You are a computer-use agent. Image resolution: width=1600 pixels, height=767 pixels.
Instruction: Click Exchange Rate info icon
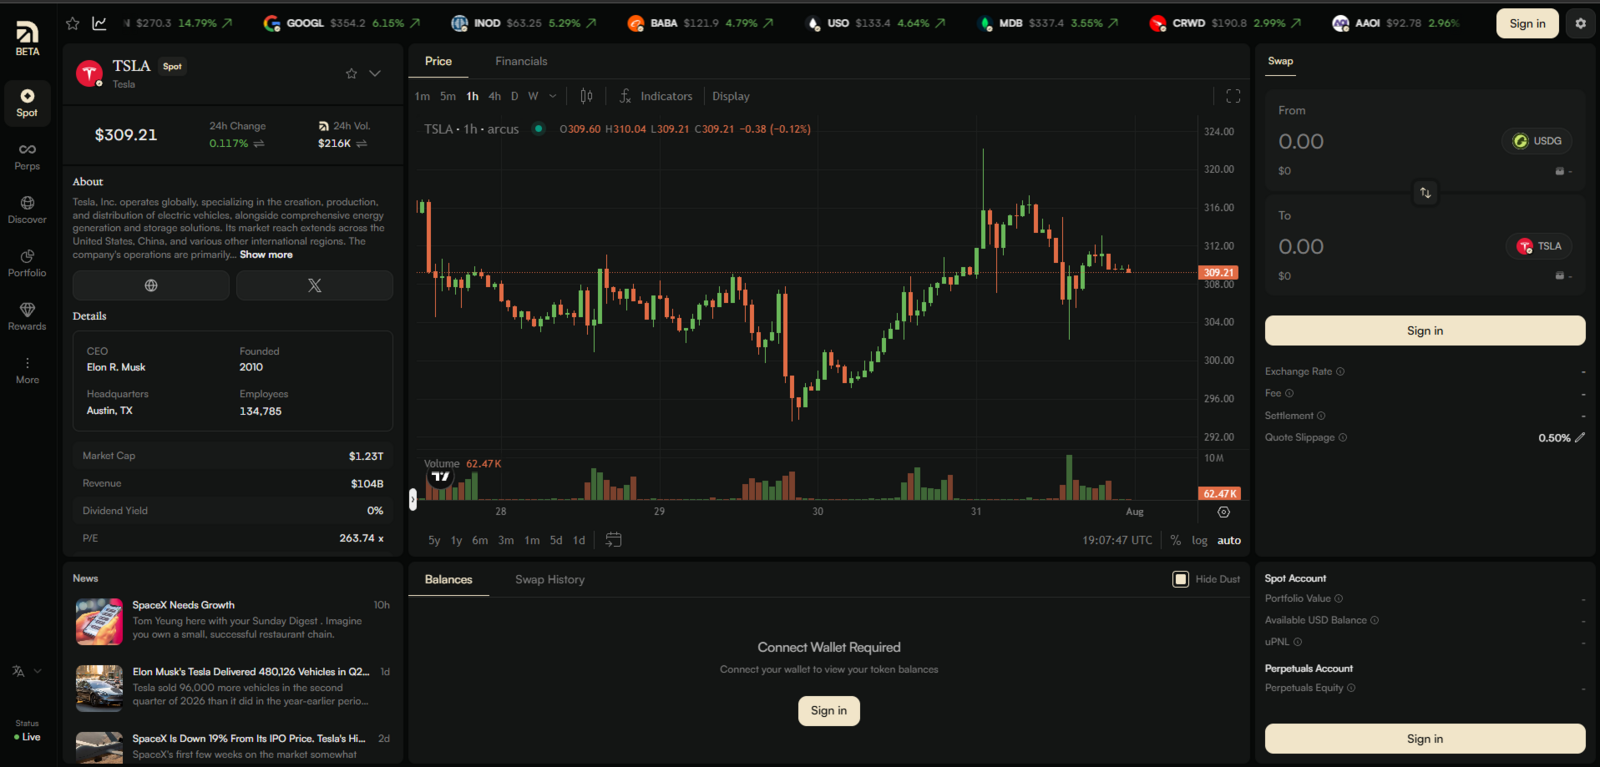click(x=1340, y=372)
